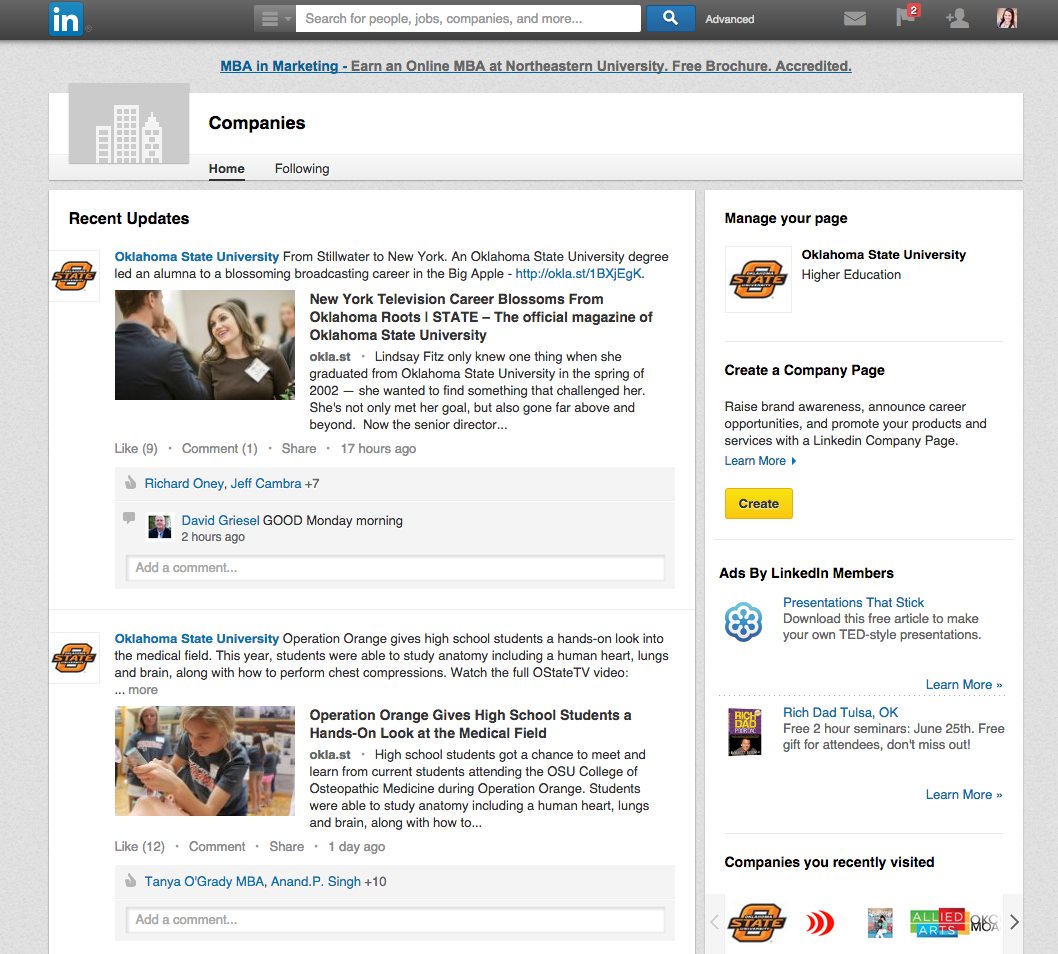Screen dimensions: 1058x954
Task: Like the New York Television Career post
Action: (x=136, y=449)
